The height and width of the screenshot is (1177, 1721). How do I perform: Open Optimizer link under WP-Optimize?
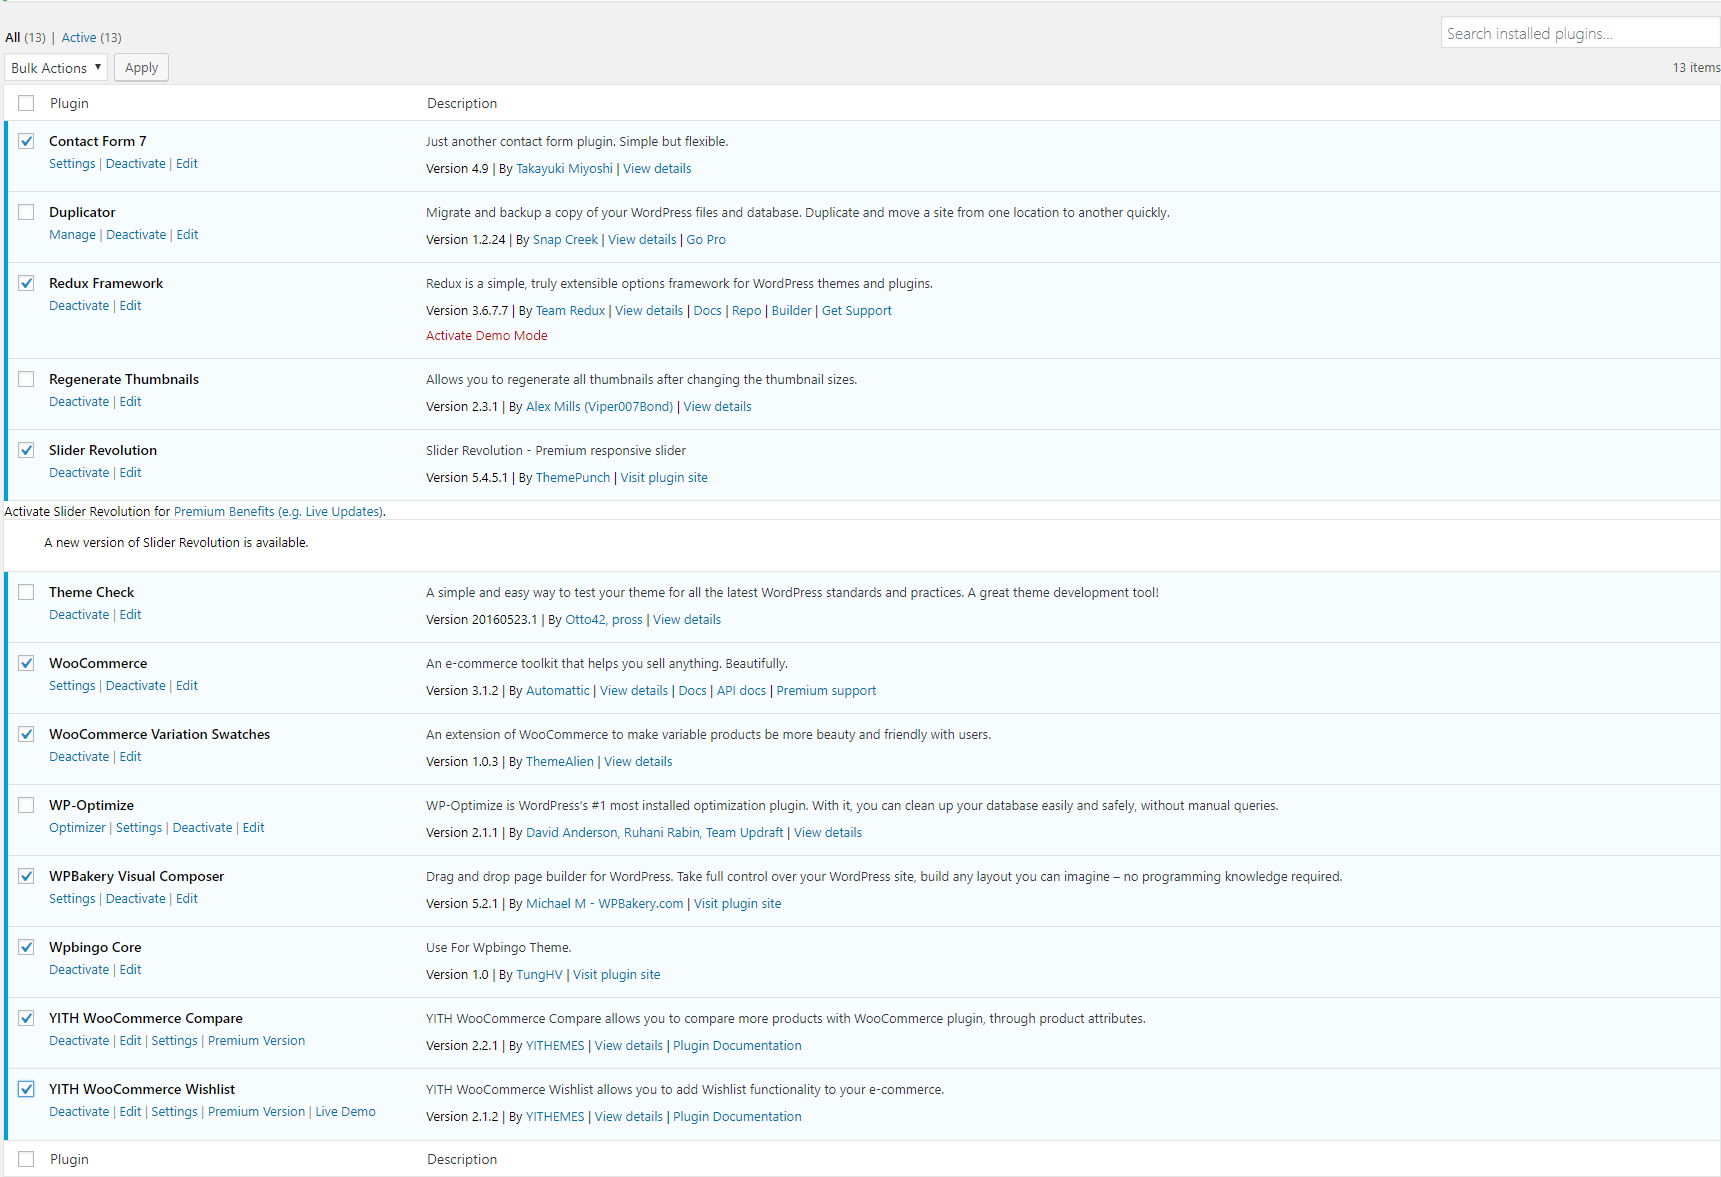pyautogui.click(x=77, y=828)
